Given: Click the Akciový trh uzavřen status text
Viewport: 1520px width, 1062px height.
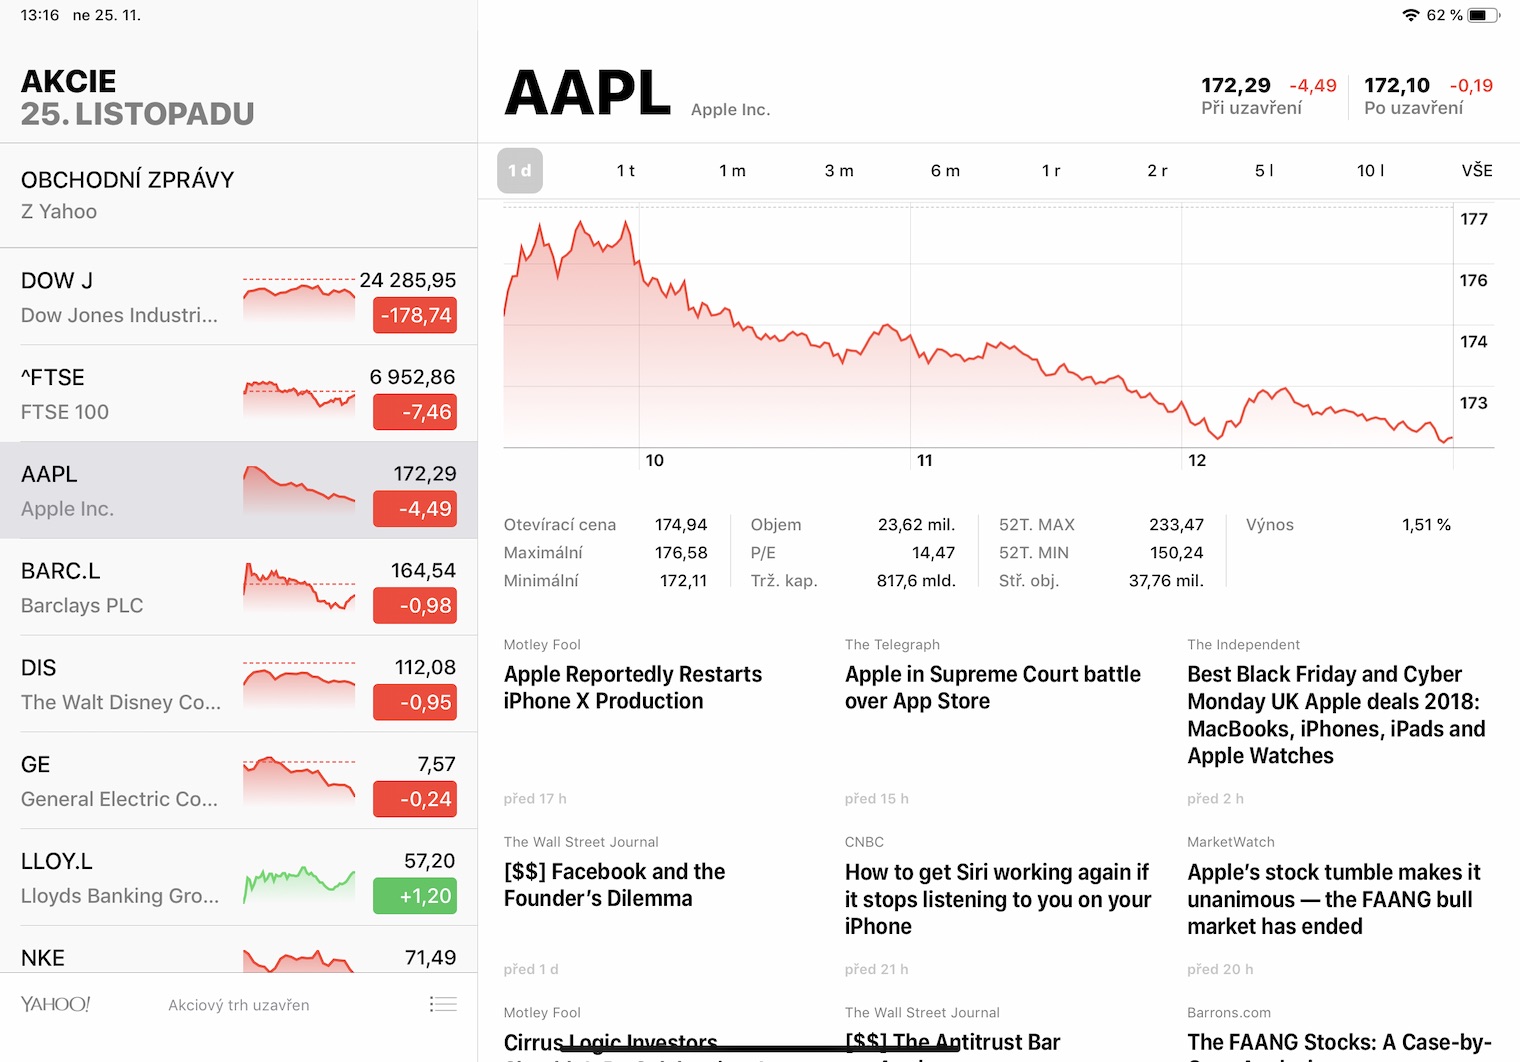Looking at the screenshot, I should pos(238,1004).
